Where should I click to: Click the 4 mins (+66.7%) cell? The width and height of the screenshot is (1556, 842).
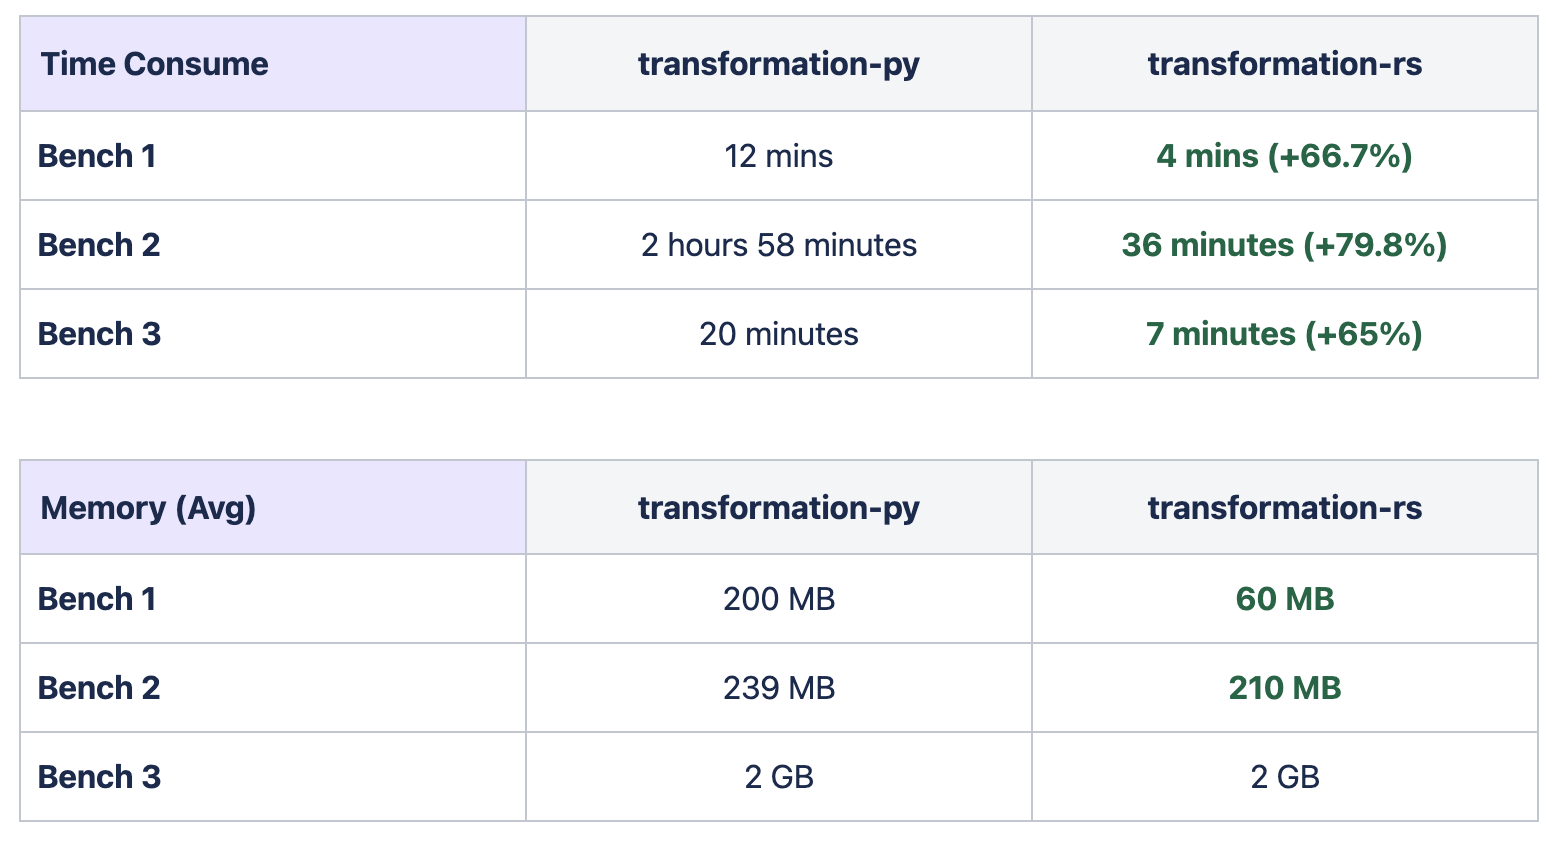(1284, 156)
